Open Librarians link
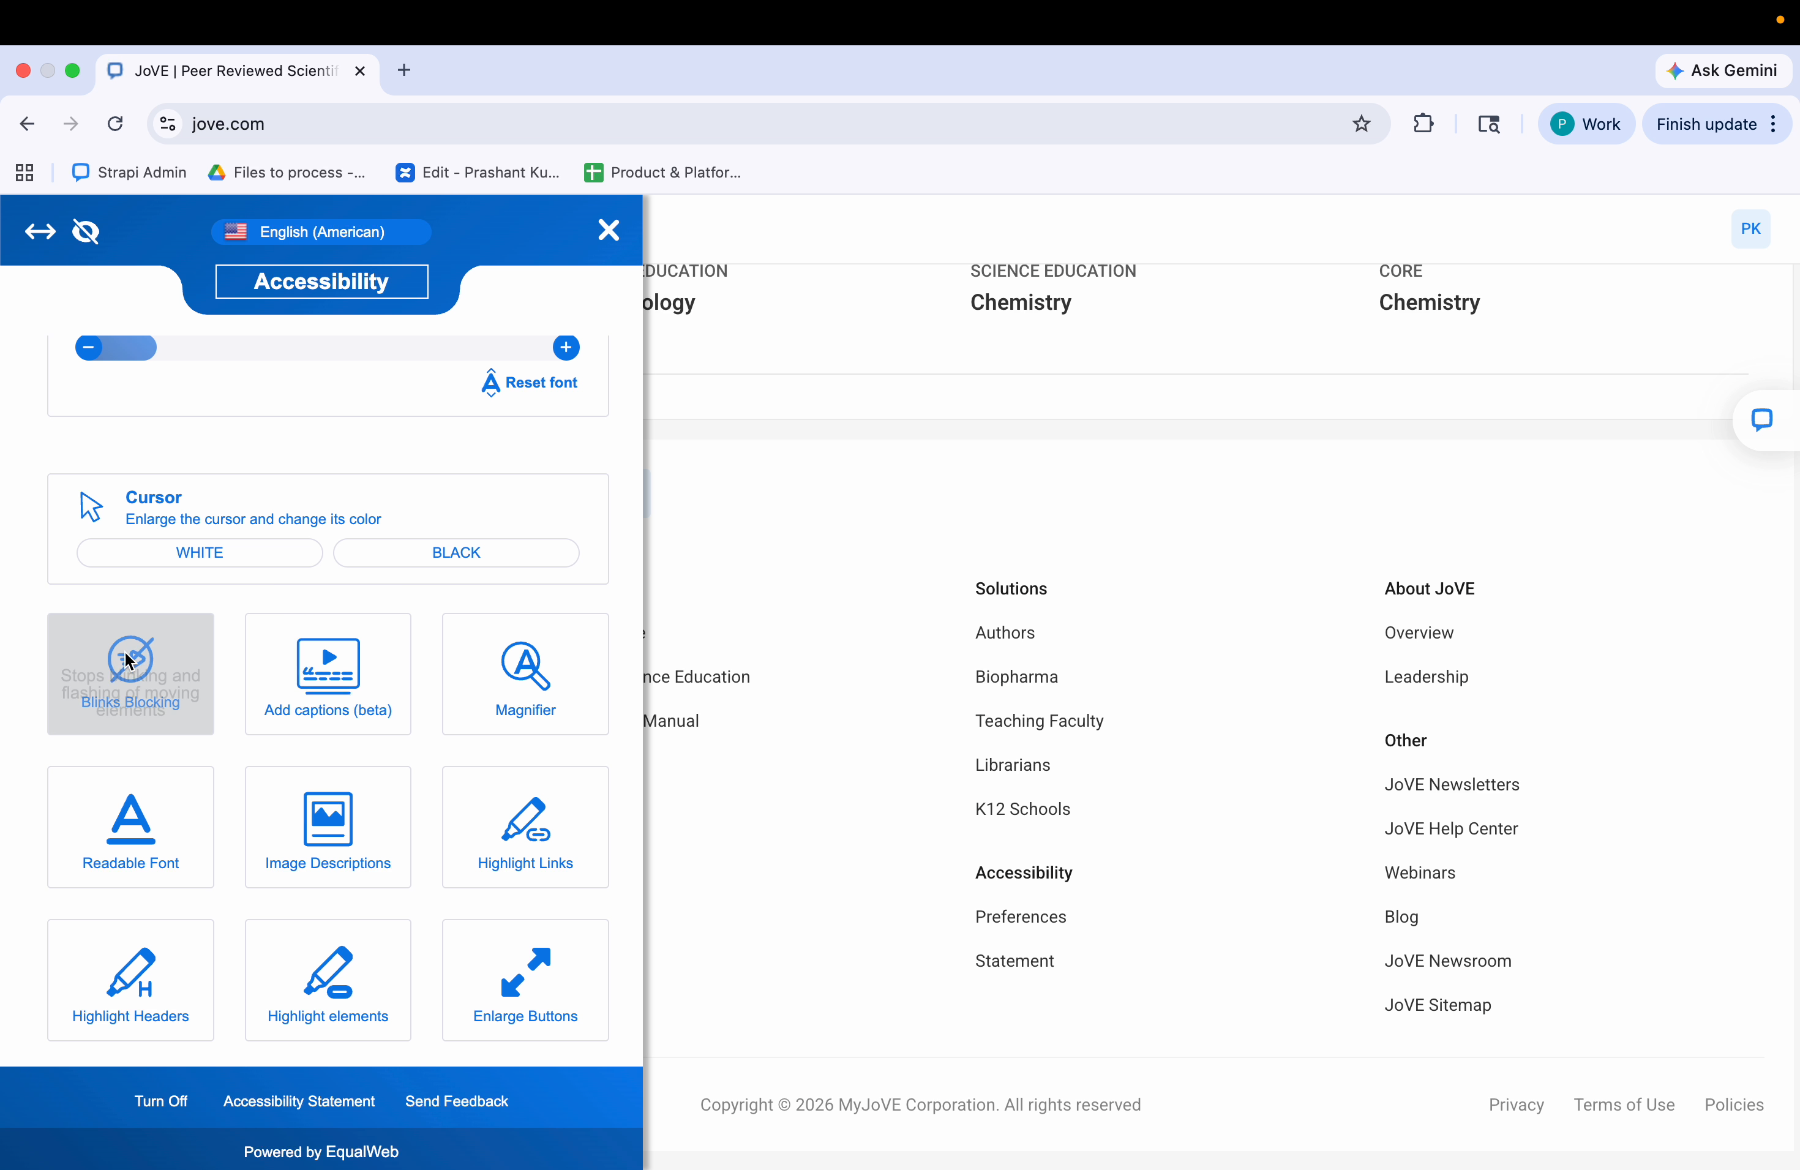Screen dimensions: 1800x1170 click(x=1013, y=765)
